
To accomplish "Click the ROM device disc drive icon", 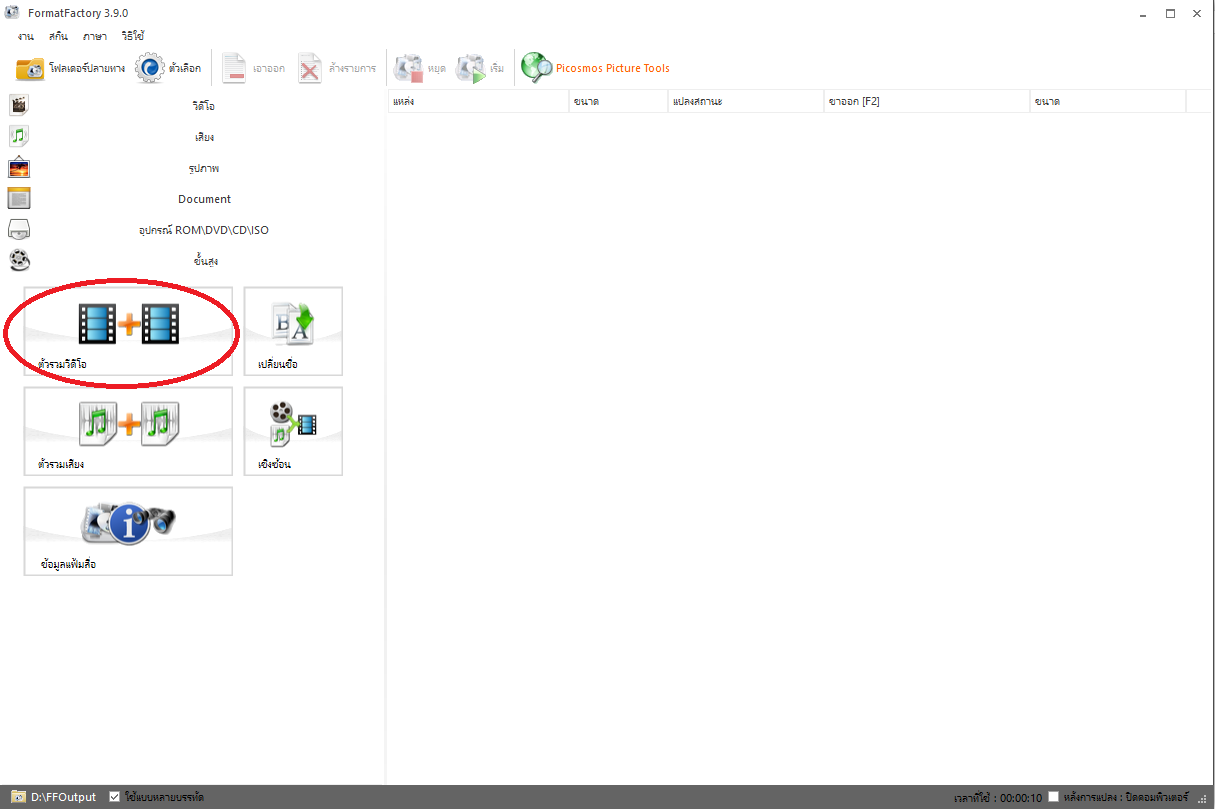I will pyautogui.click(x=19, y=229).
